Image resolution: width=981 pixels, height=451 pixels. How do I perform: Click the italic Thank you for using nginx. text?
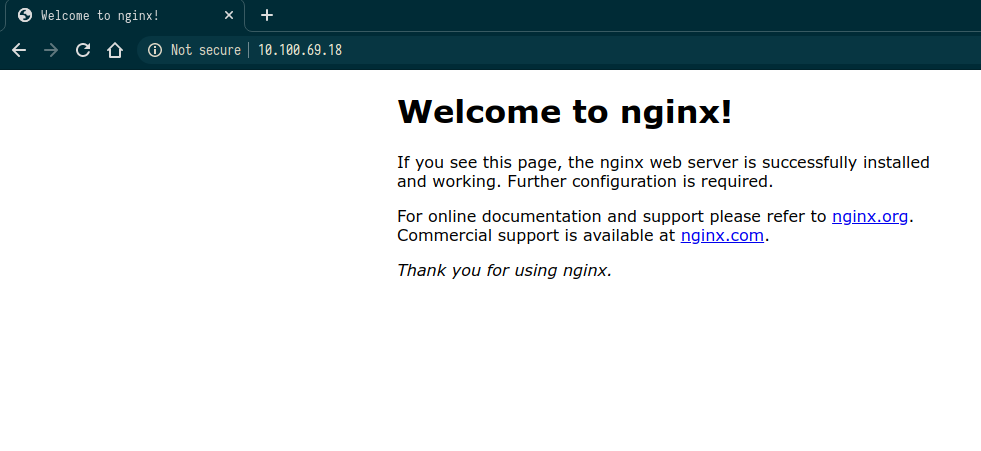point(504,271)
